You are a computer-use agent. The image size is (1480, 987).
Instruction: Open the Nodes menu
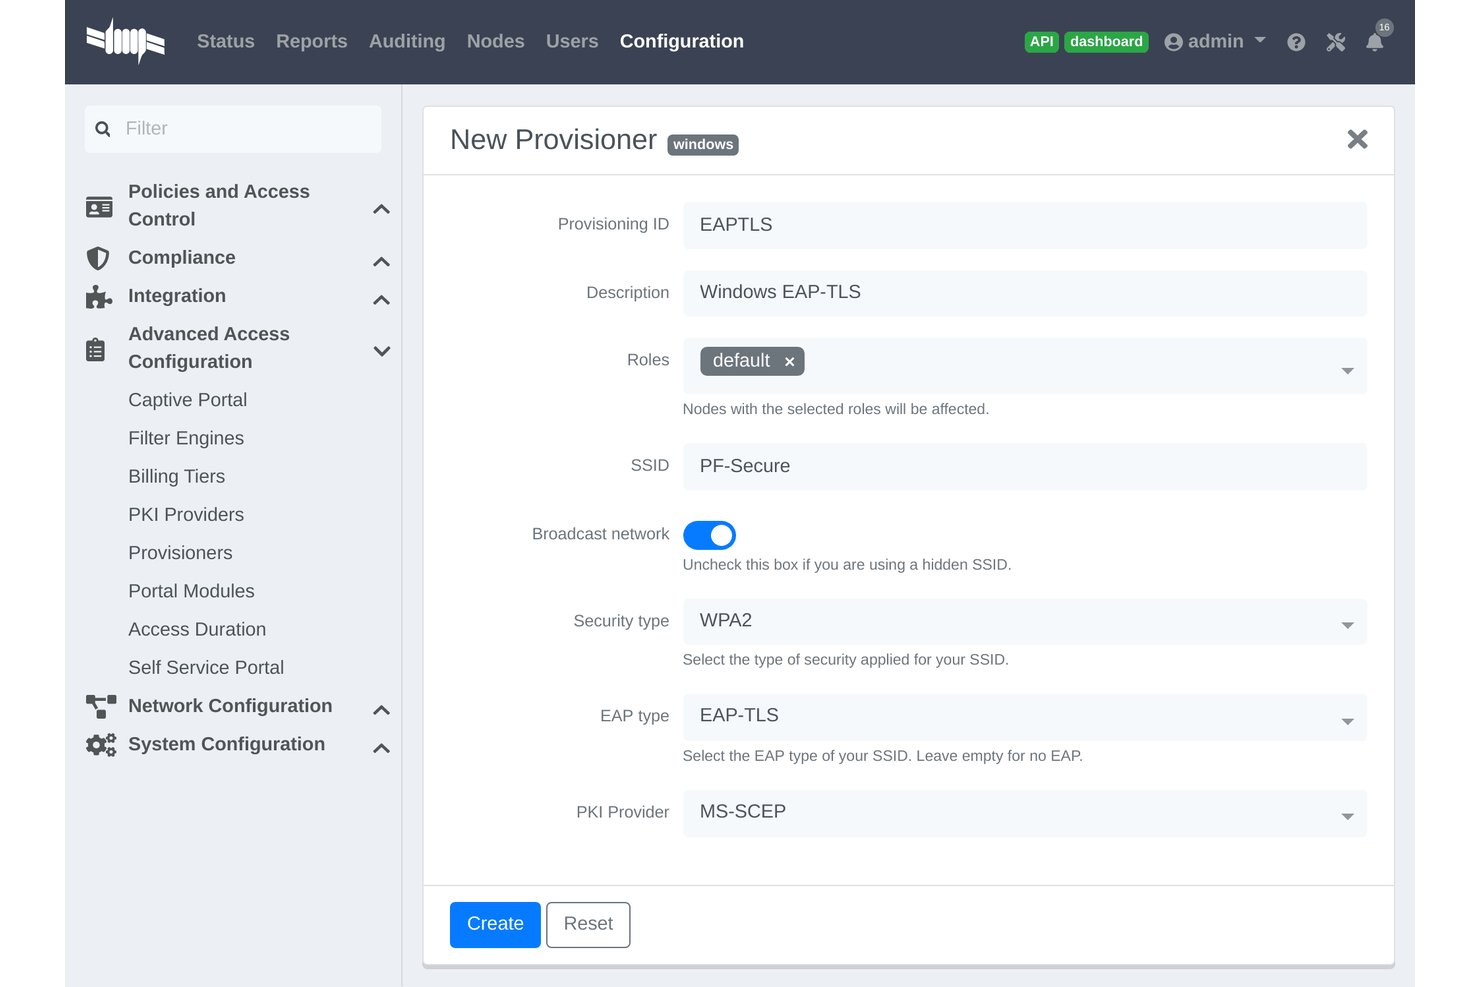pyautogui.click(x=496, y=41)
